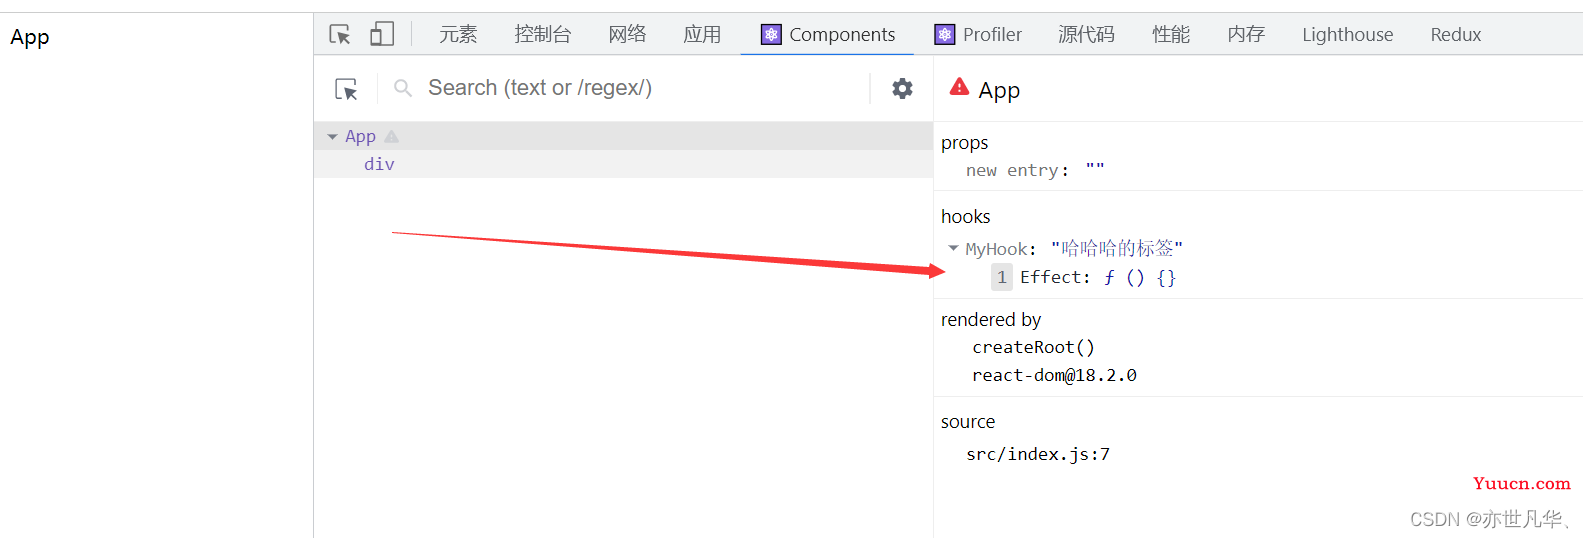Open the 内存 tab
The height and width of the screenshot is (538, 1583).
(1246, 34)
